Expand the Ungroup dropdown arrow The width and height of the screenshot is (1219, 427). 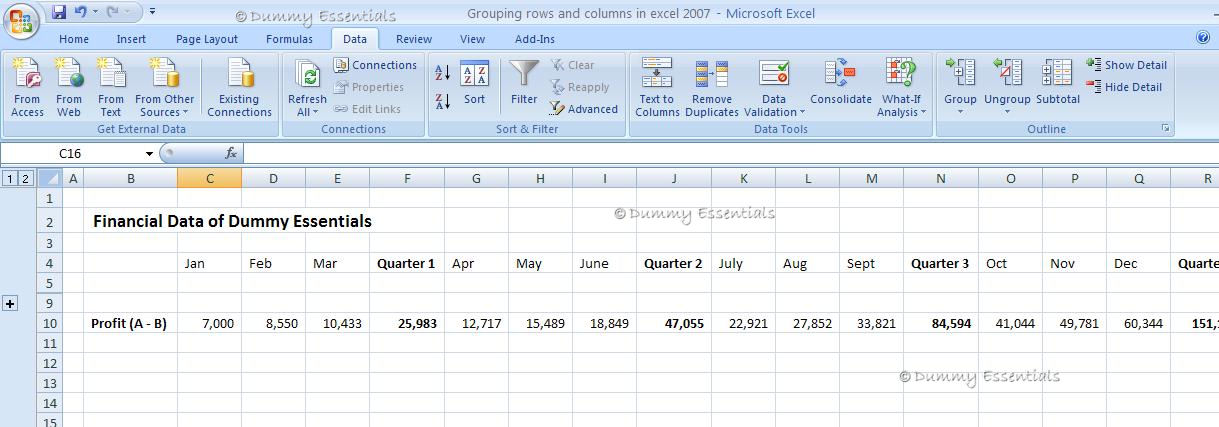point(1007,112)
